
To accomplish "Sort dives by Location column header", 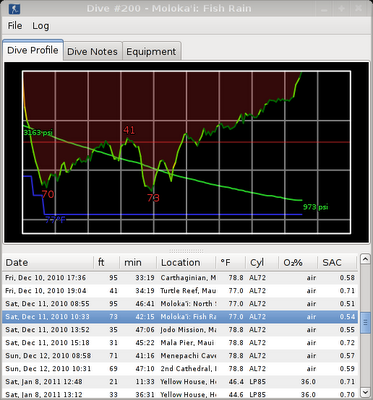I will coord(186,263).
